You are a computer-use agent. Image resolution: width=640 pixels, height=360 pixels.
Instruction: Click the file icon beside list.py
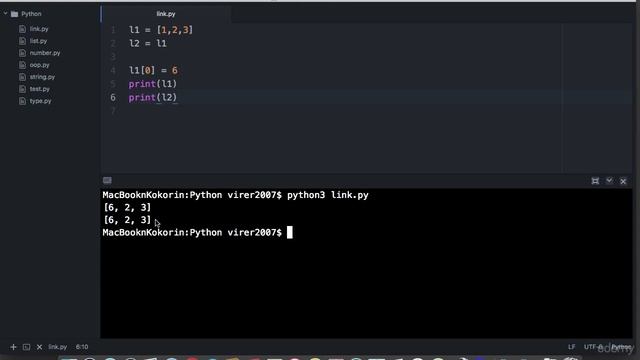point(22,41)
